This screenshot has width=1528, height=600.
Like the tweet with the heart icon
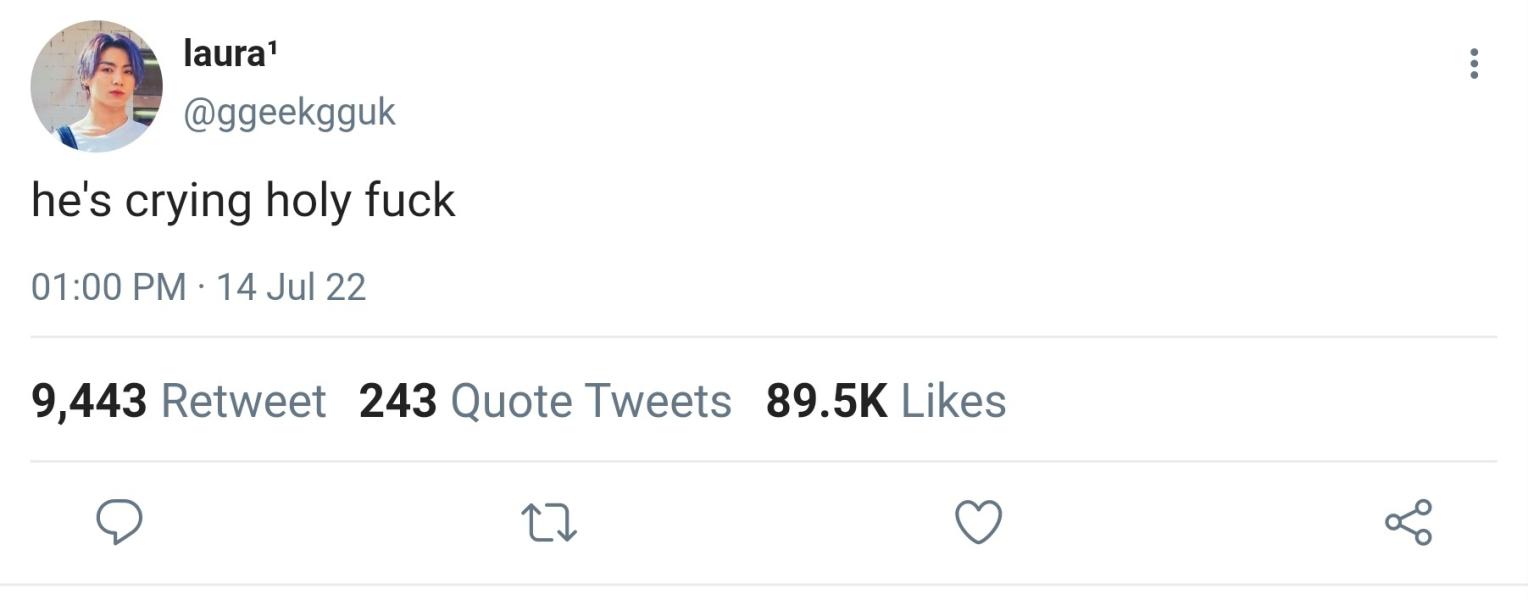pos(978,522)
